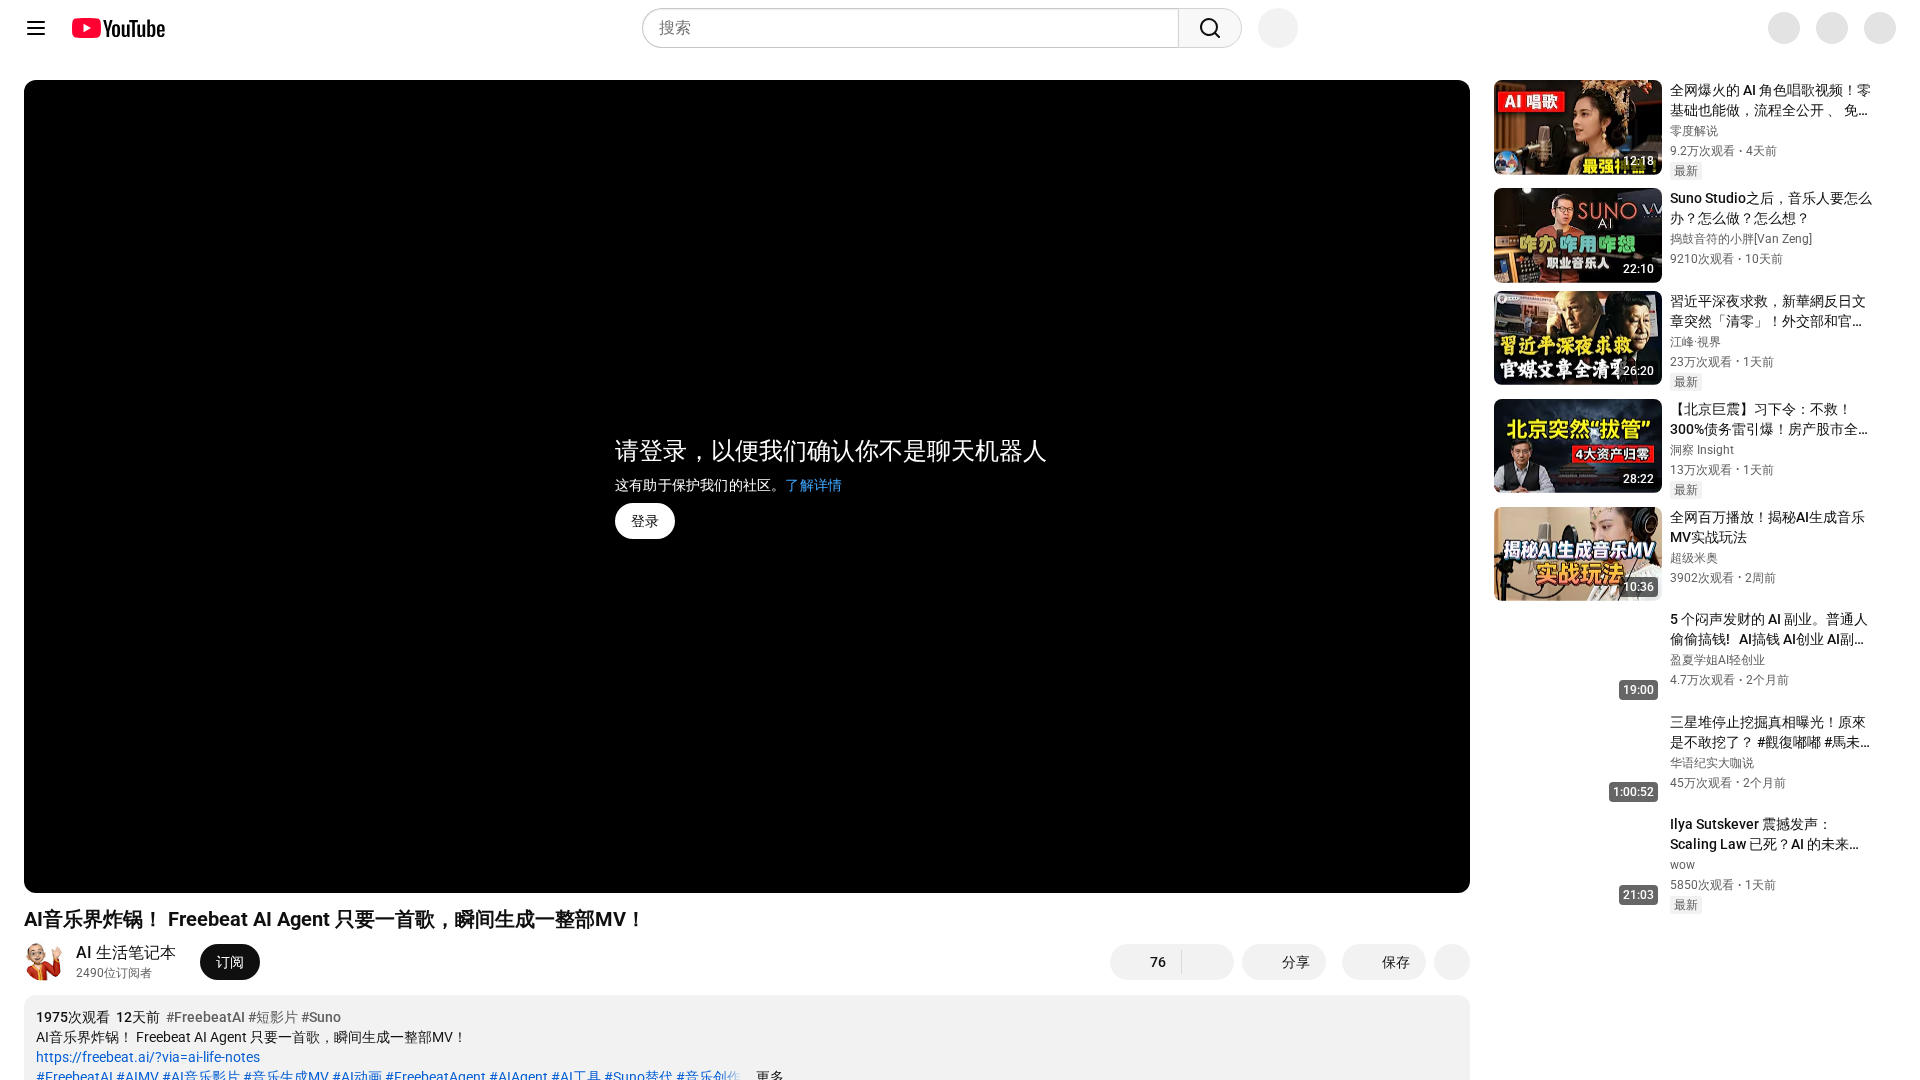Open the hamburger guide menu
1920x1080 pixels.
click(x=36, y=28)
